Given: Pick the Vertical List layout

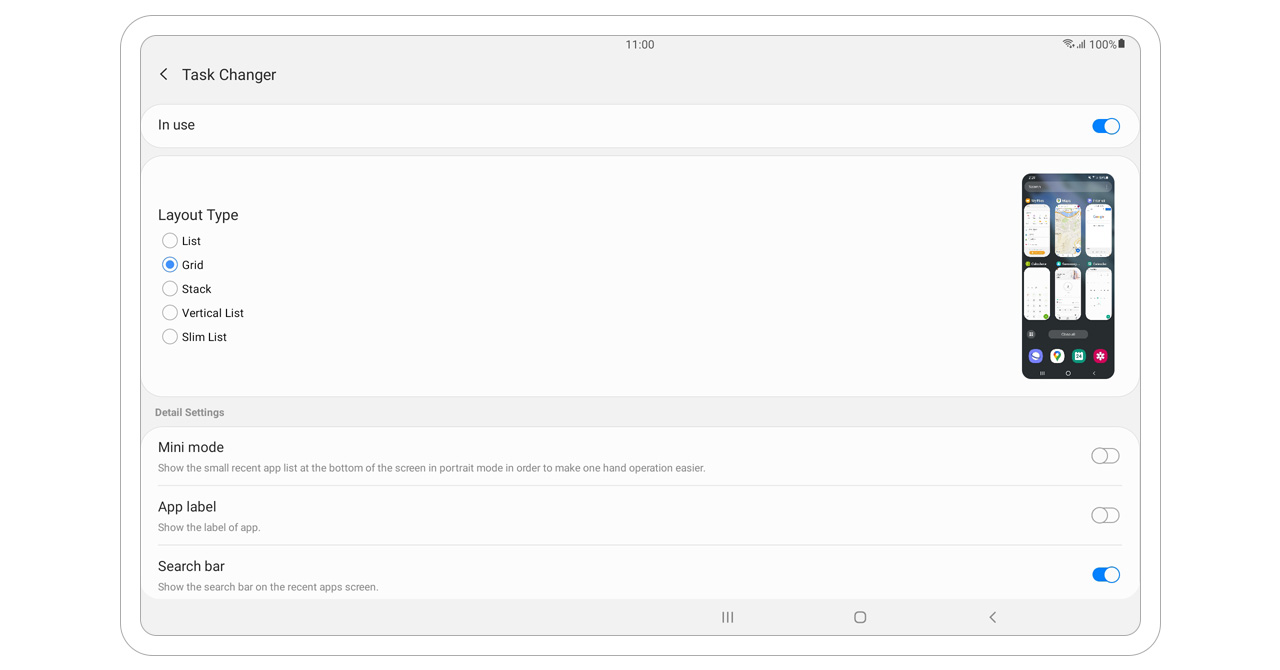Looking at the screenshot, I should coord(170,313).
